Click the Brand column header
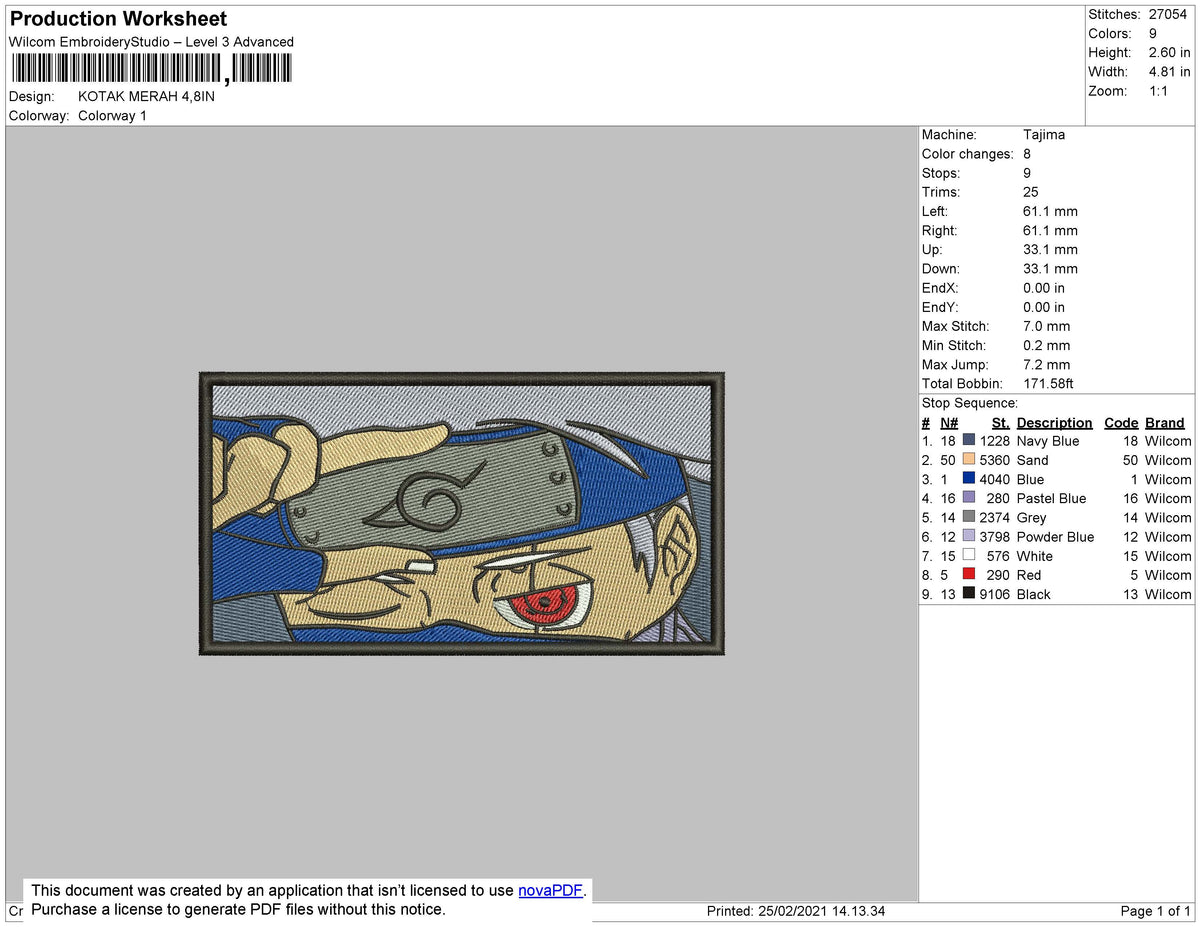Screen dimensions: 1200x927 1164,422
